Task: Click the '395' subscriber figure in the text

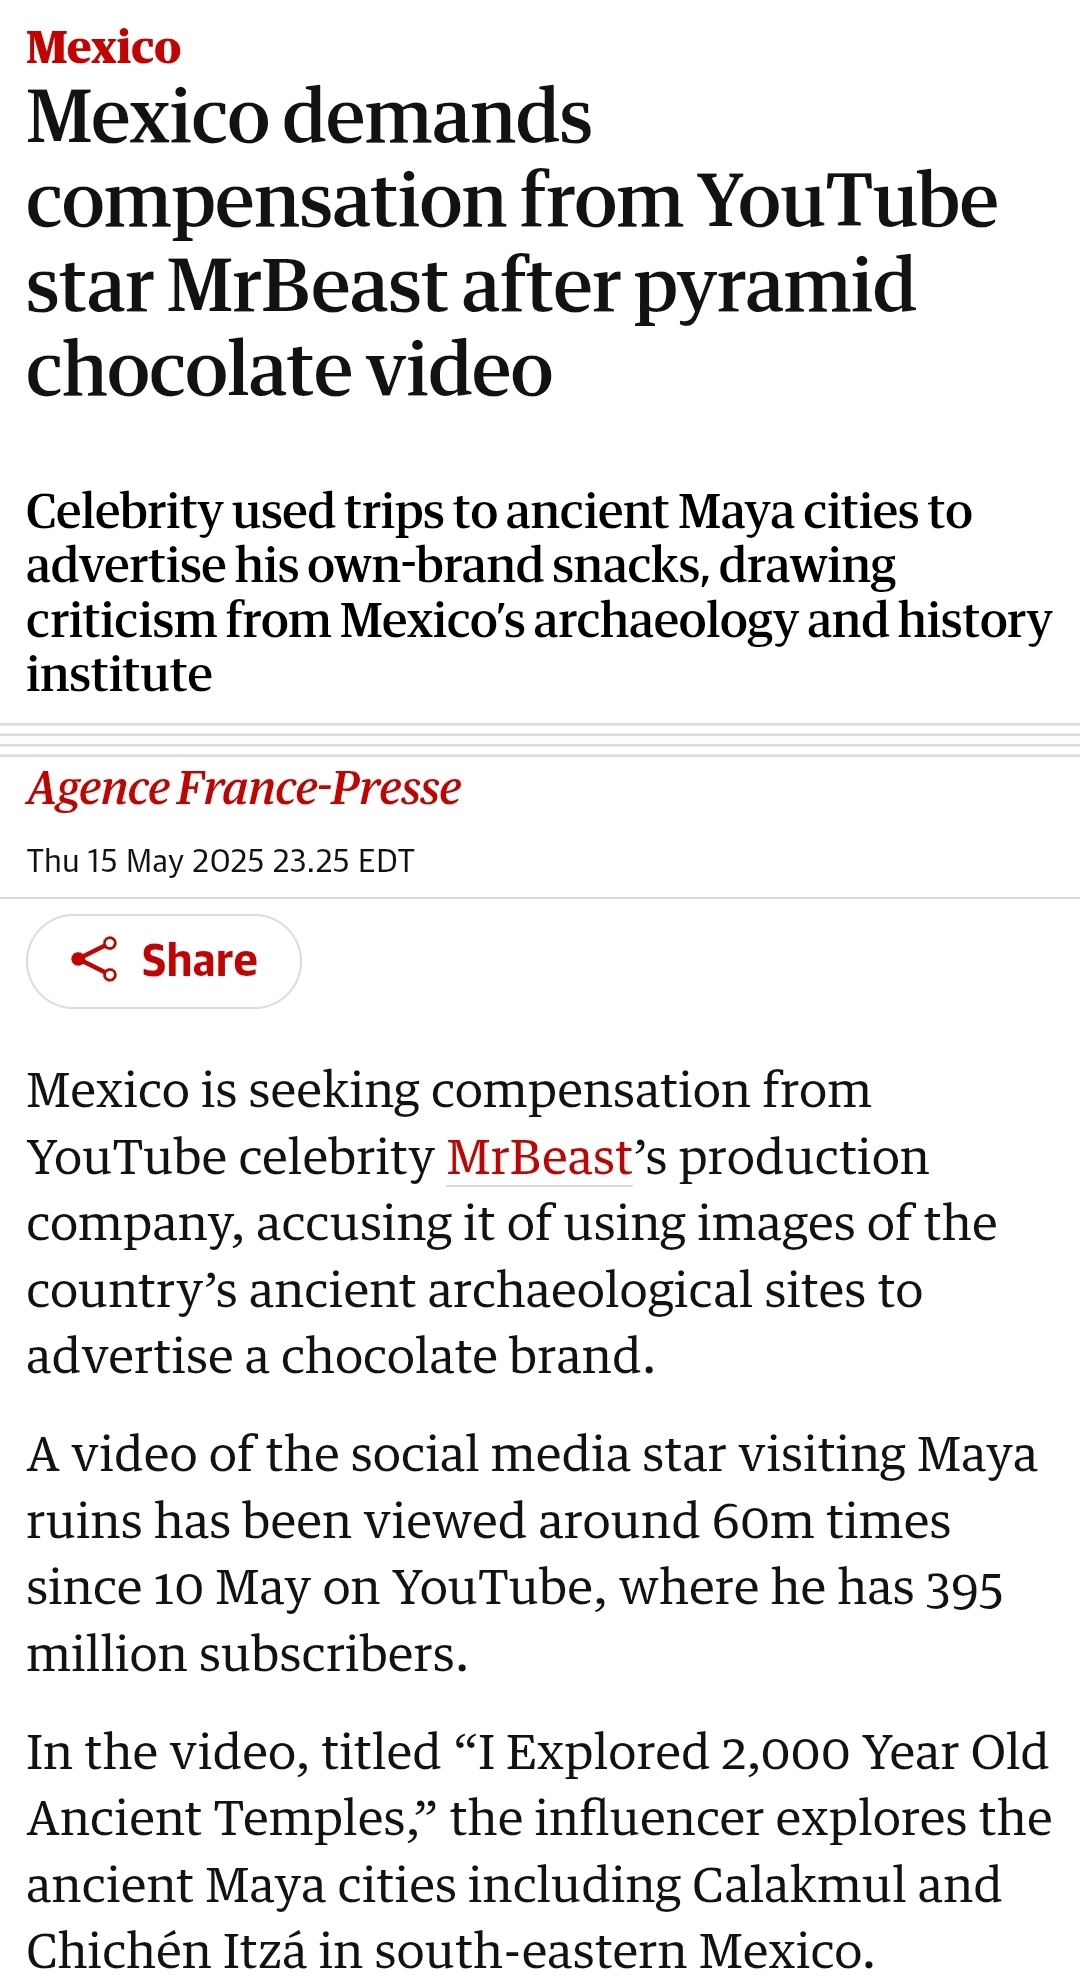Action: [x=964, y=1588]
